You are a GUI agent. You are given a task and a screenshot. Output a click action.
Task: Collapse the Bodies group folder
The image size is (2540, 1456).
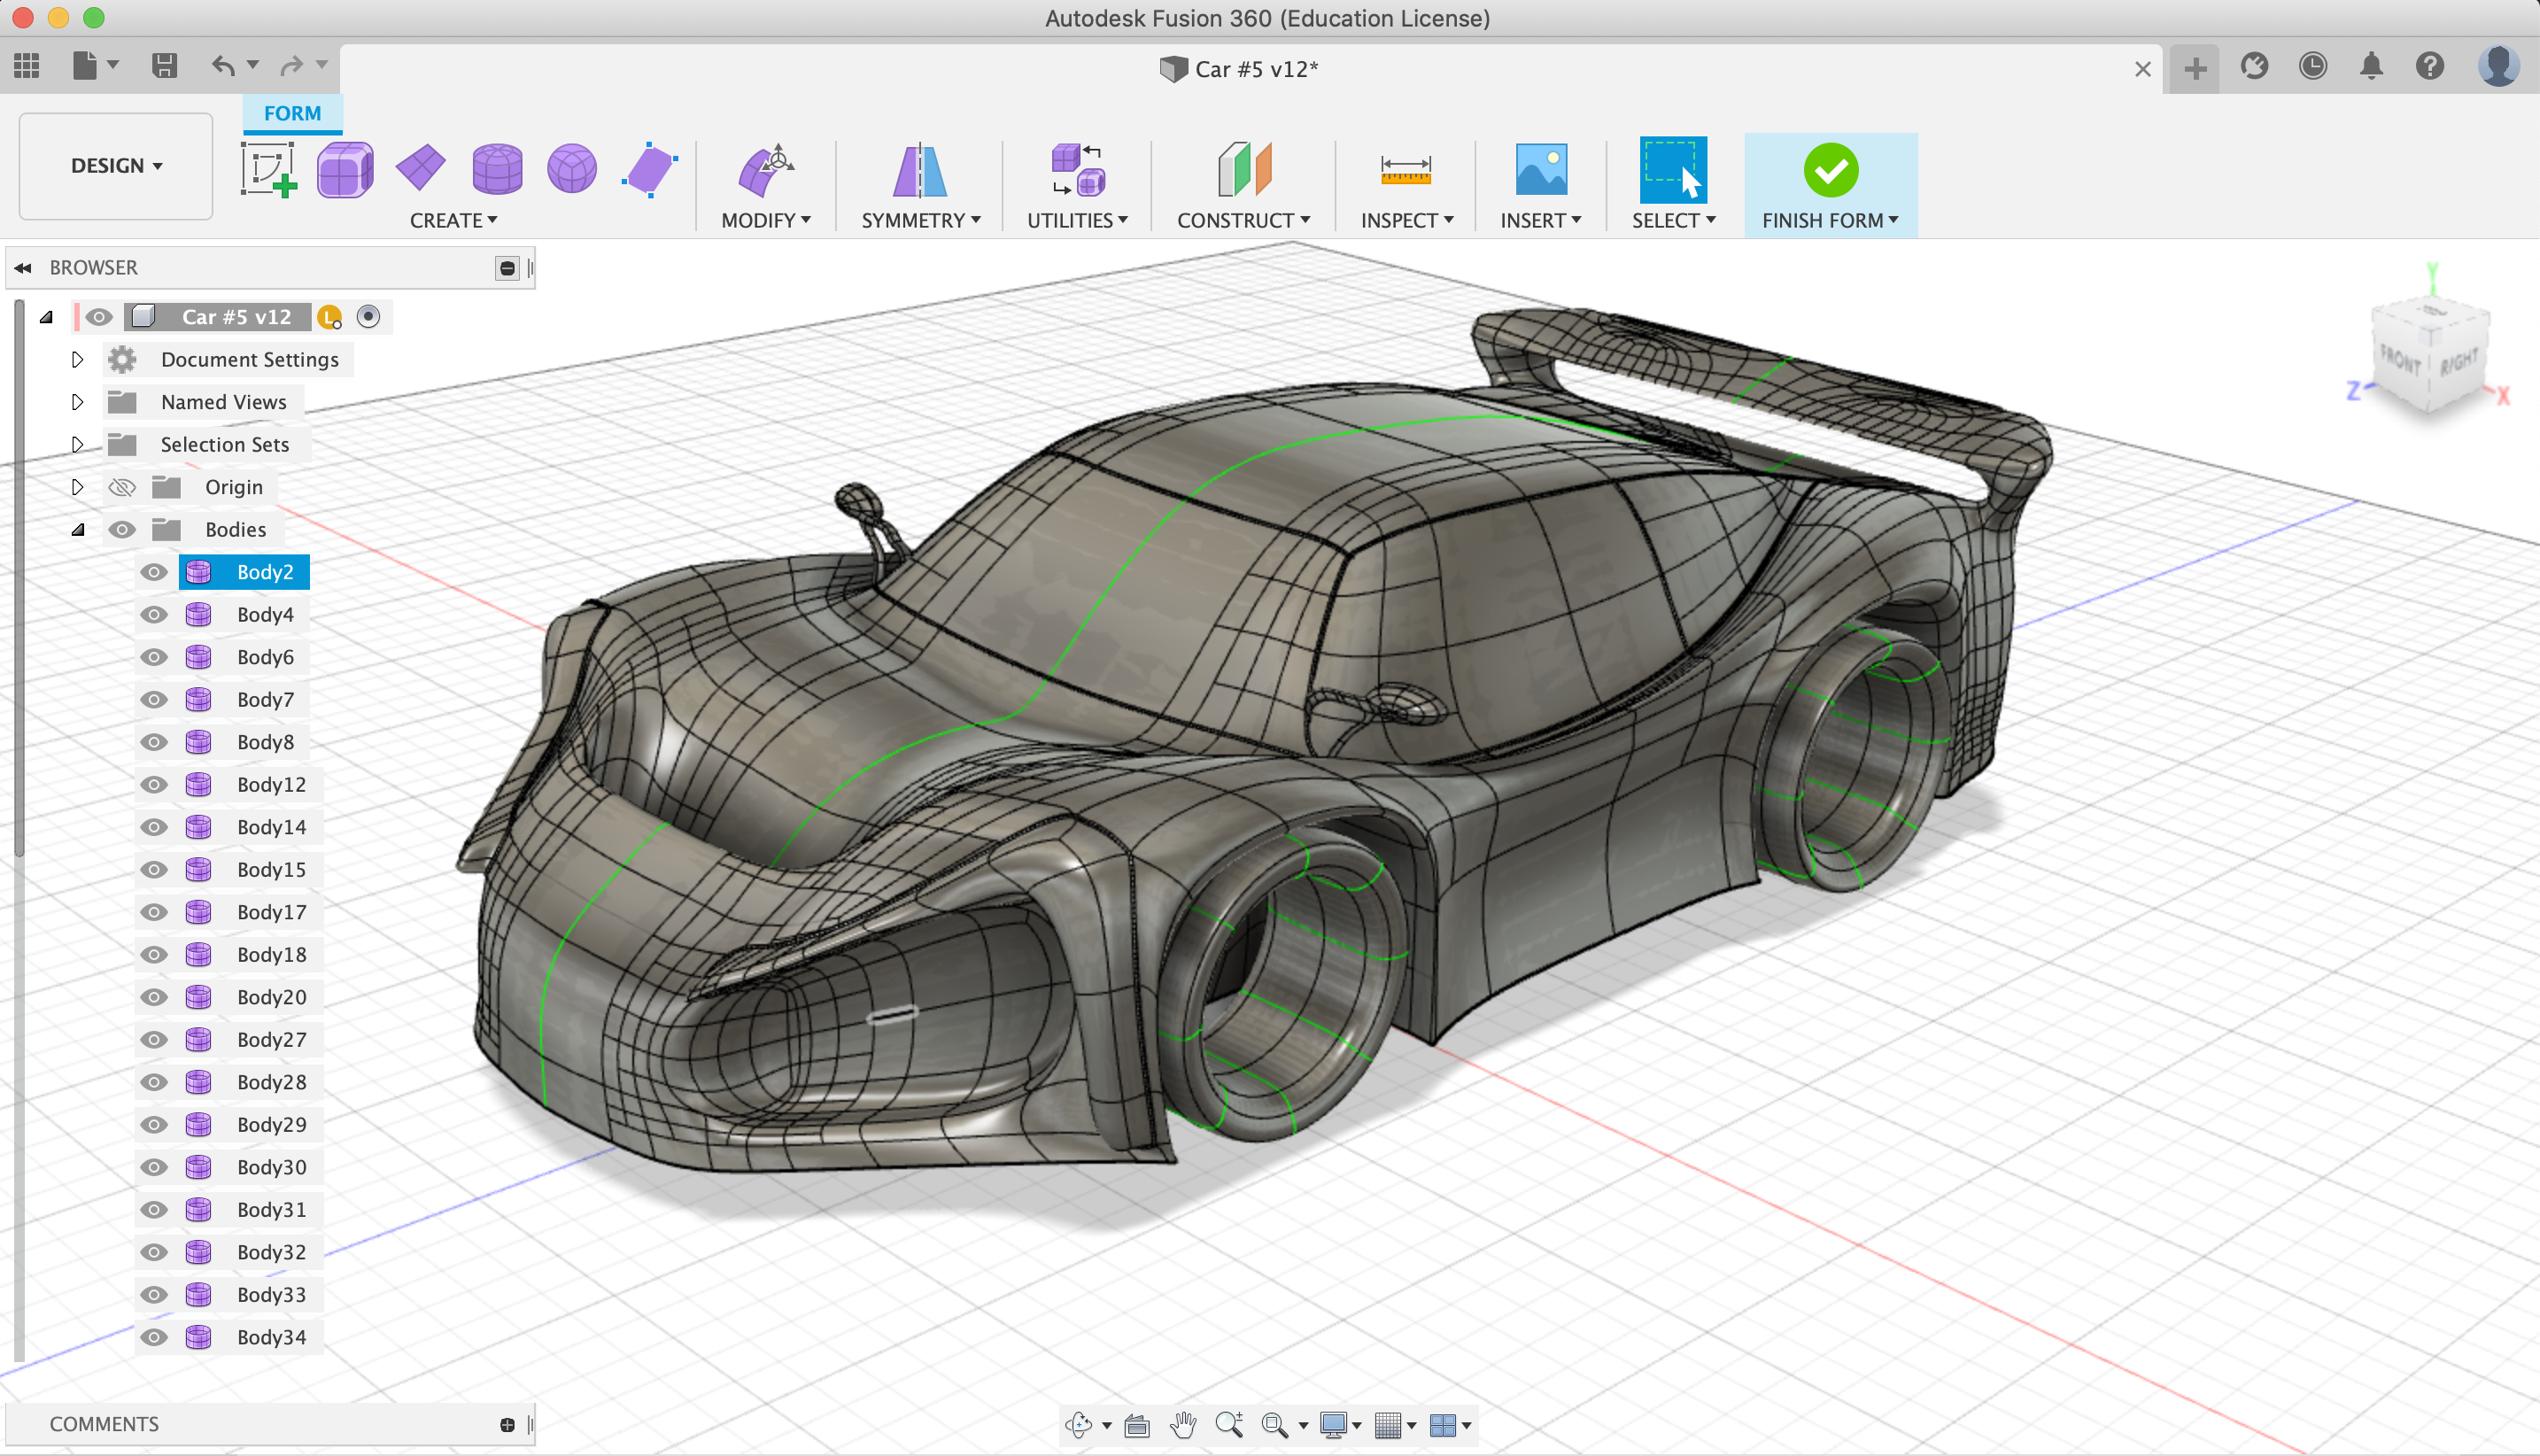77,529
